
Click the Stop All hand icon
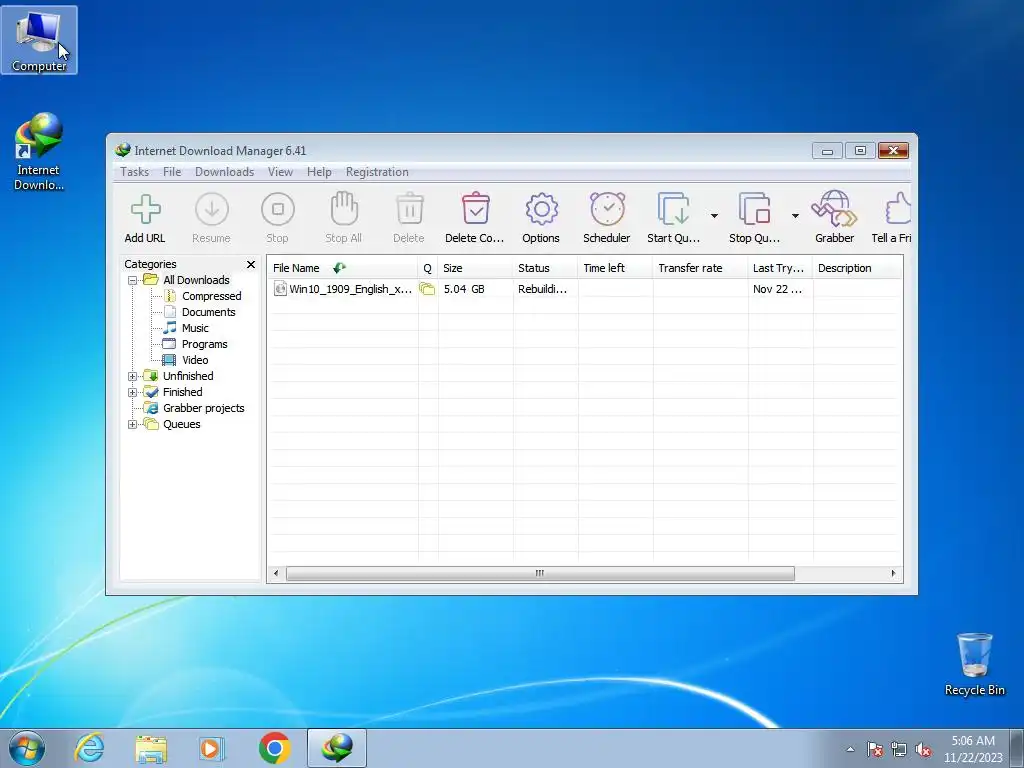pos(344,209)
